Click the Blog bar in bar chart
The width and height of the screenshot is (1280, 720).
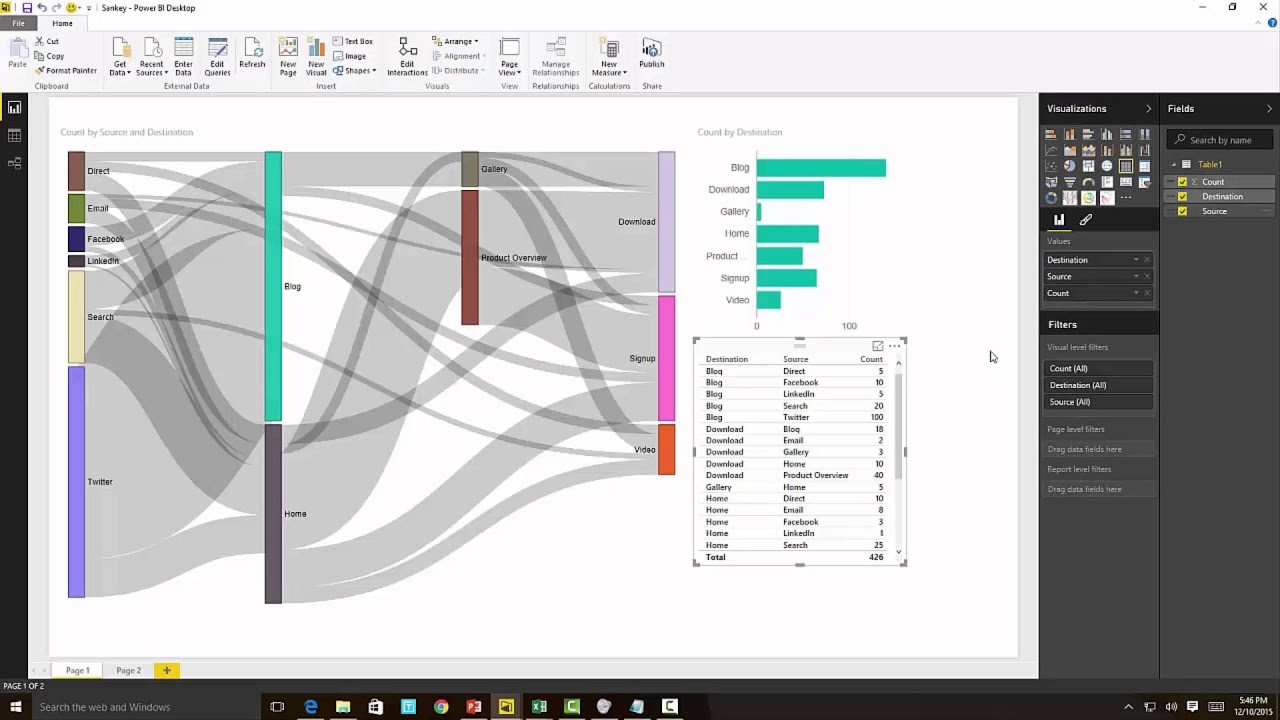(x=821, y=168)
